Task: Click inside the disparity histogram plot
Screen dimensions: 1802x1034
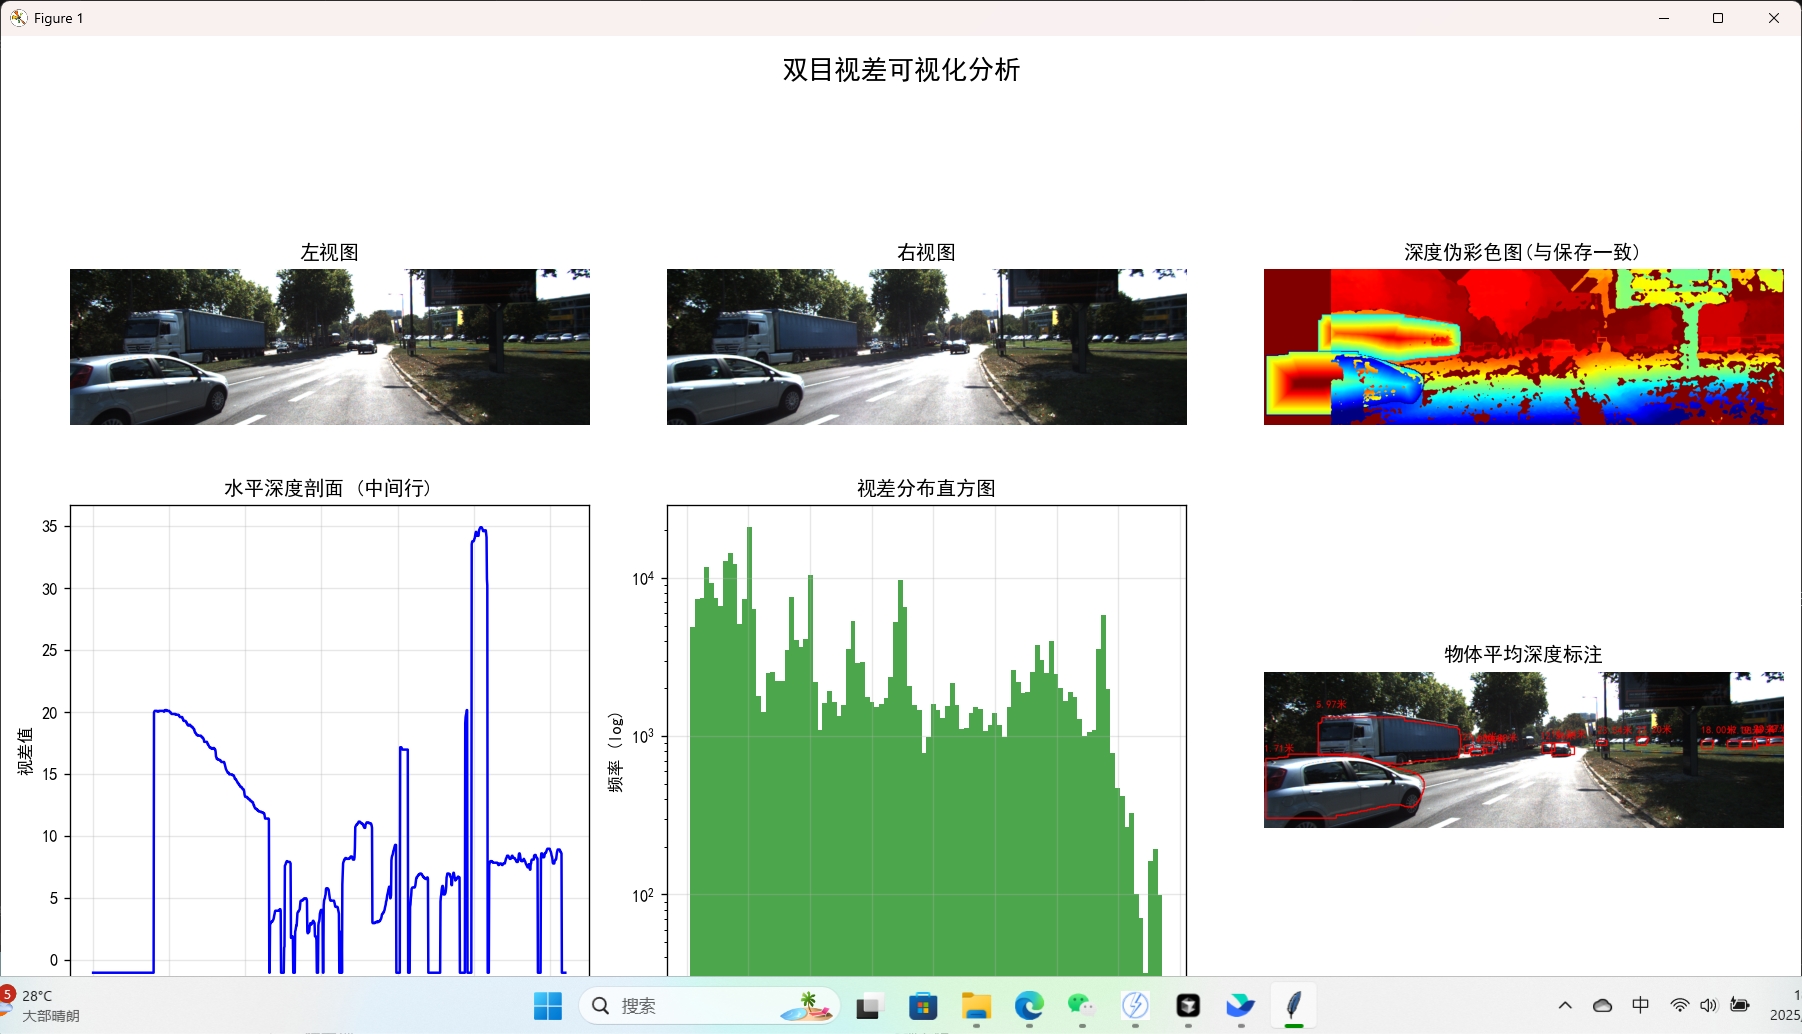Action: [926, 740]
